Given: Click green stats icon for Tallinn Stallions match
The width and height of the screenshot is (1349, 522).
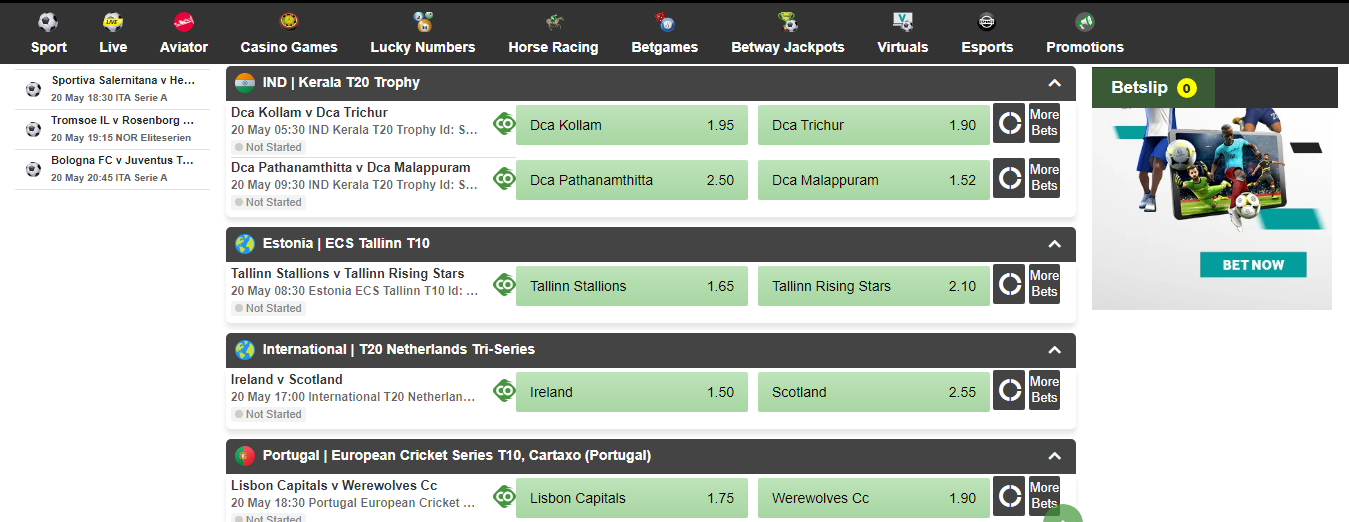Looking at the screenshot, I should coord(504,285).
